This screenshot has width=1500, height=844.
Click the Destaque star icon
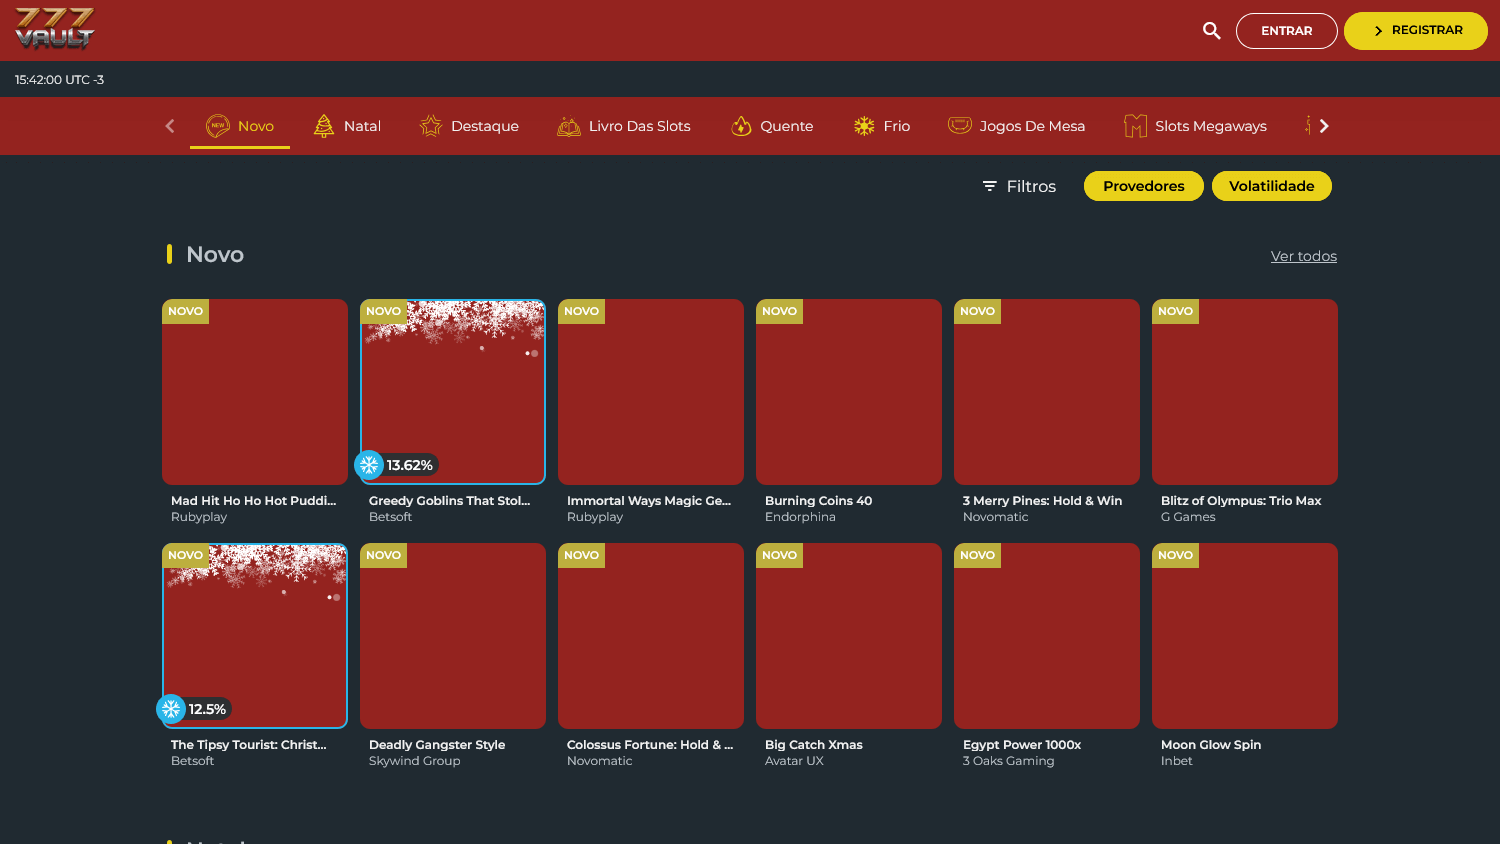coord(430,125)
